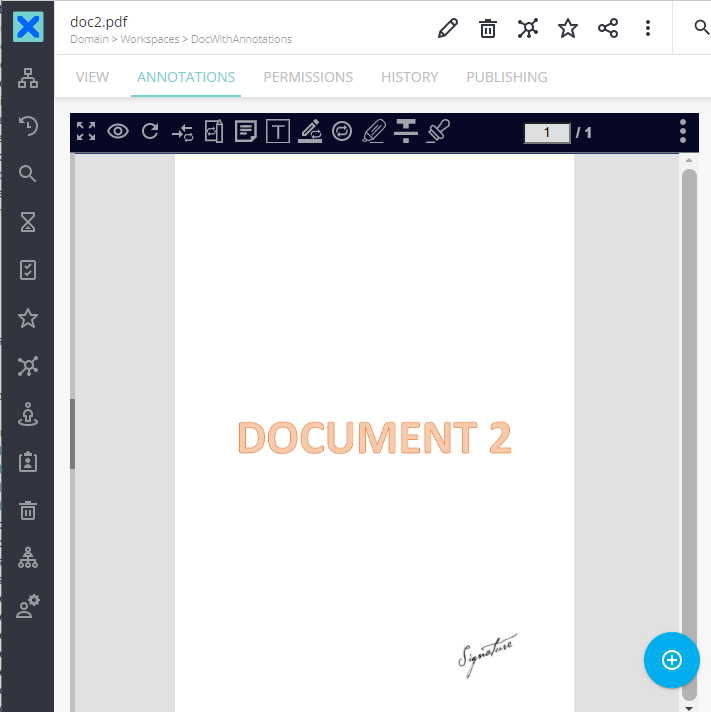Image resolution: width=711 pixels, height=712 pixels.
Task: Switch to the VIEW tab
Action: tap(92, 77)
